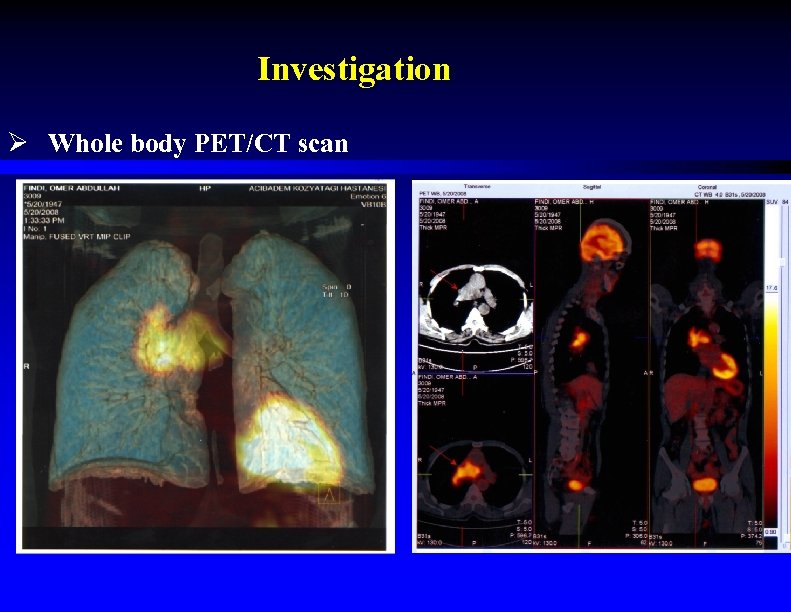This screenshot has width=791, height=612.
Task: Click 'Tilt 10' text on lung image
Action: point(336,294)
